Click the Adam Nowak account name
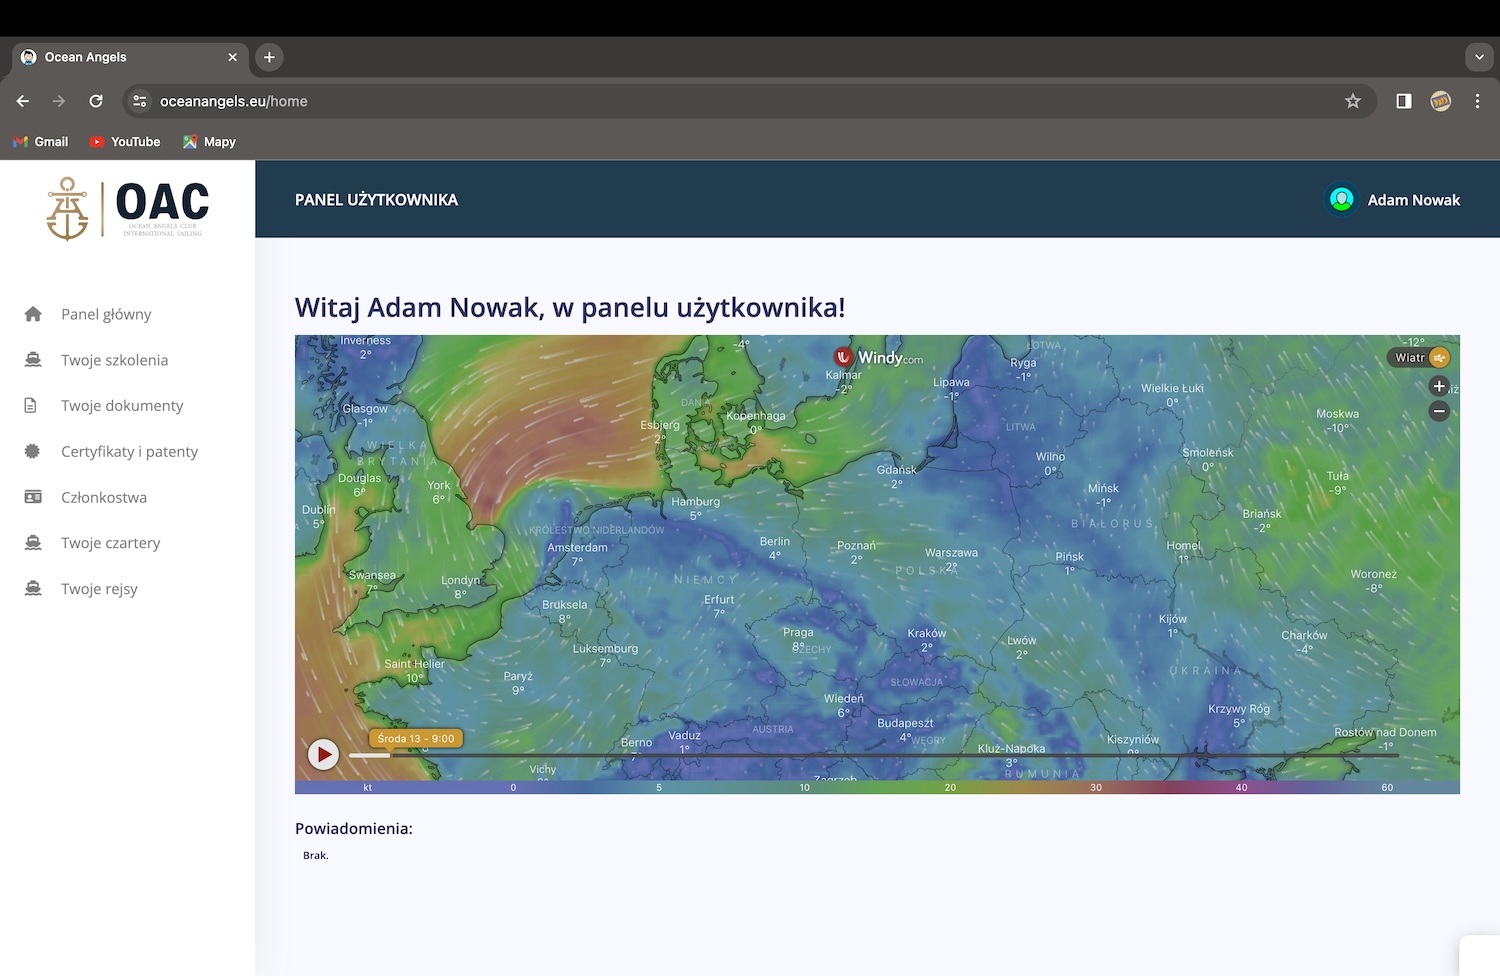 tap(1413, 200)
